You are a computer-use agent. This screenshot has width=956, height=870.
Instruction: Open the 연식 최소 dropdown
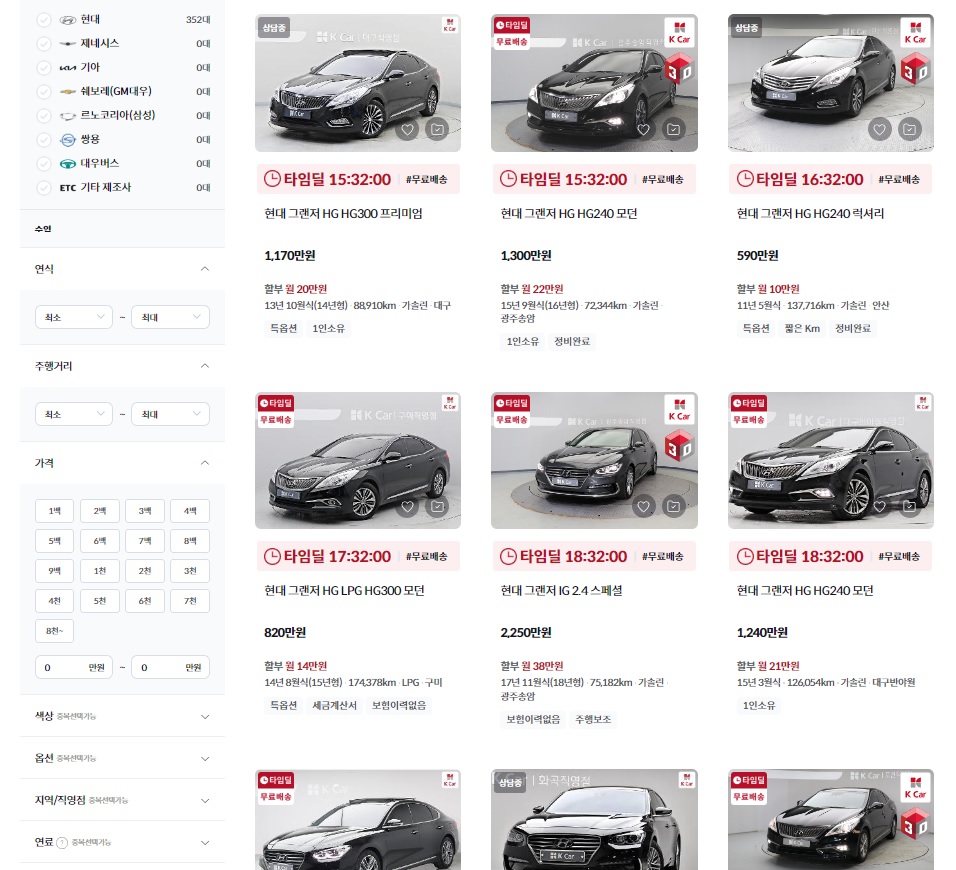click(x=74, y=317)
